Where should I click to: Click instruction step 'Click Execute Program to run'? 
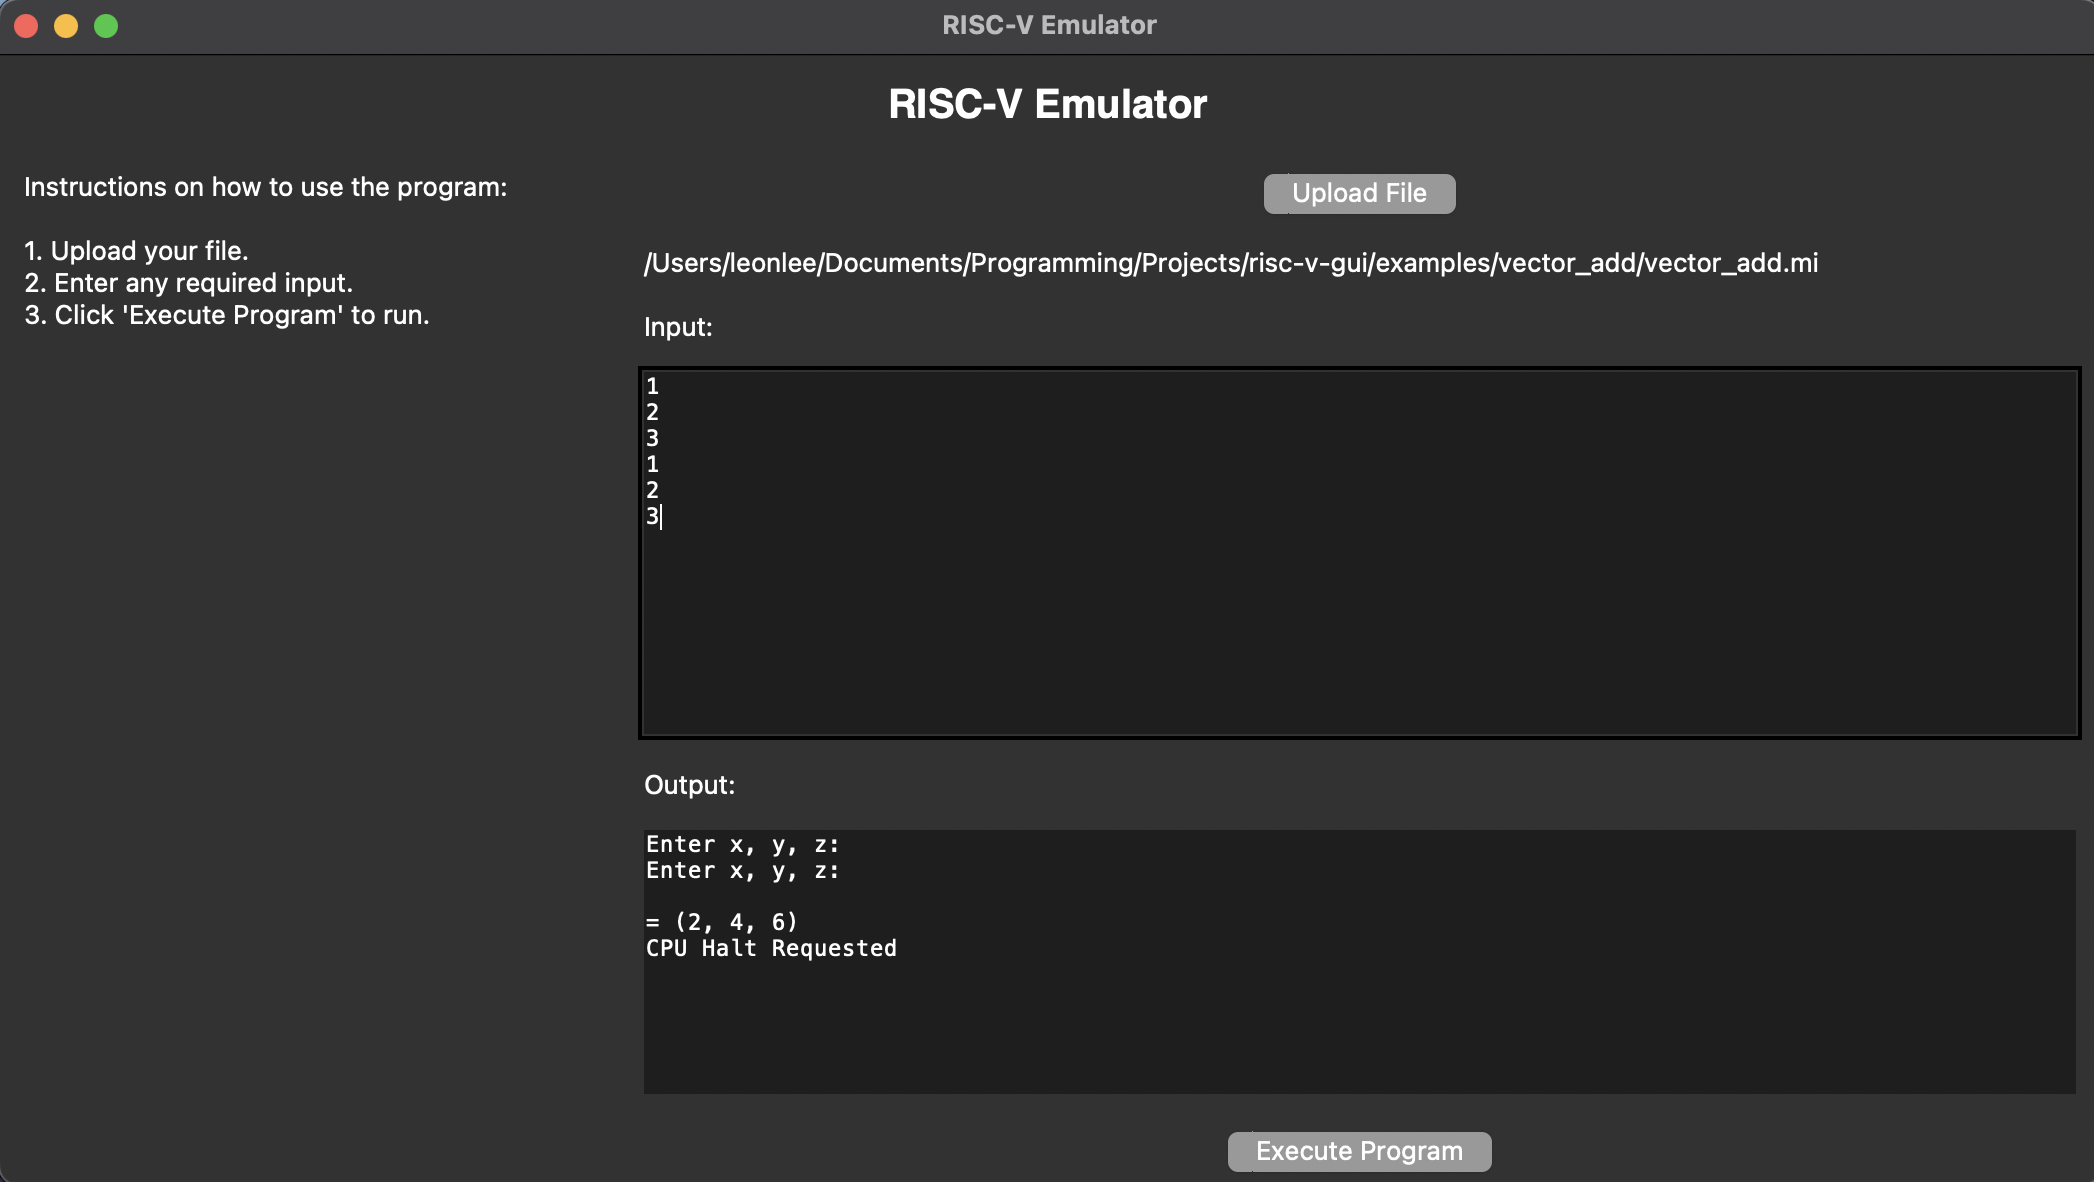tap(227, 315)
